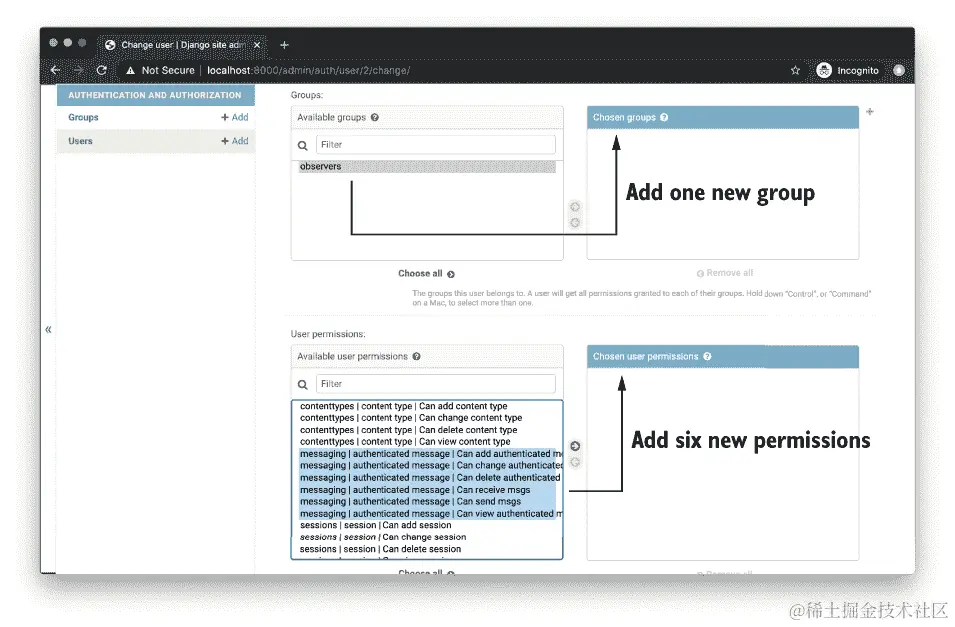Go back using the browser back arrow

[55, 70]
